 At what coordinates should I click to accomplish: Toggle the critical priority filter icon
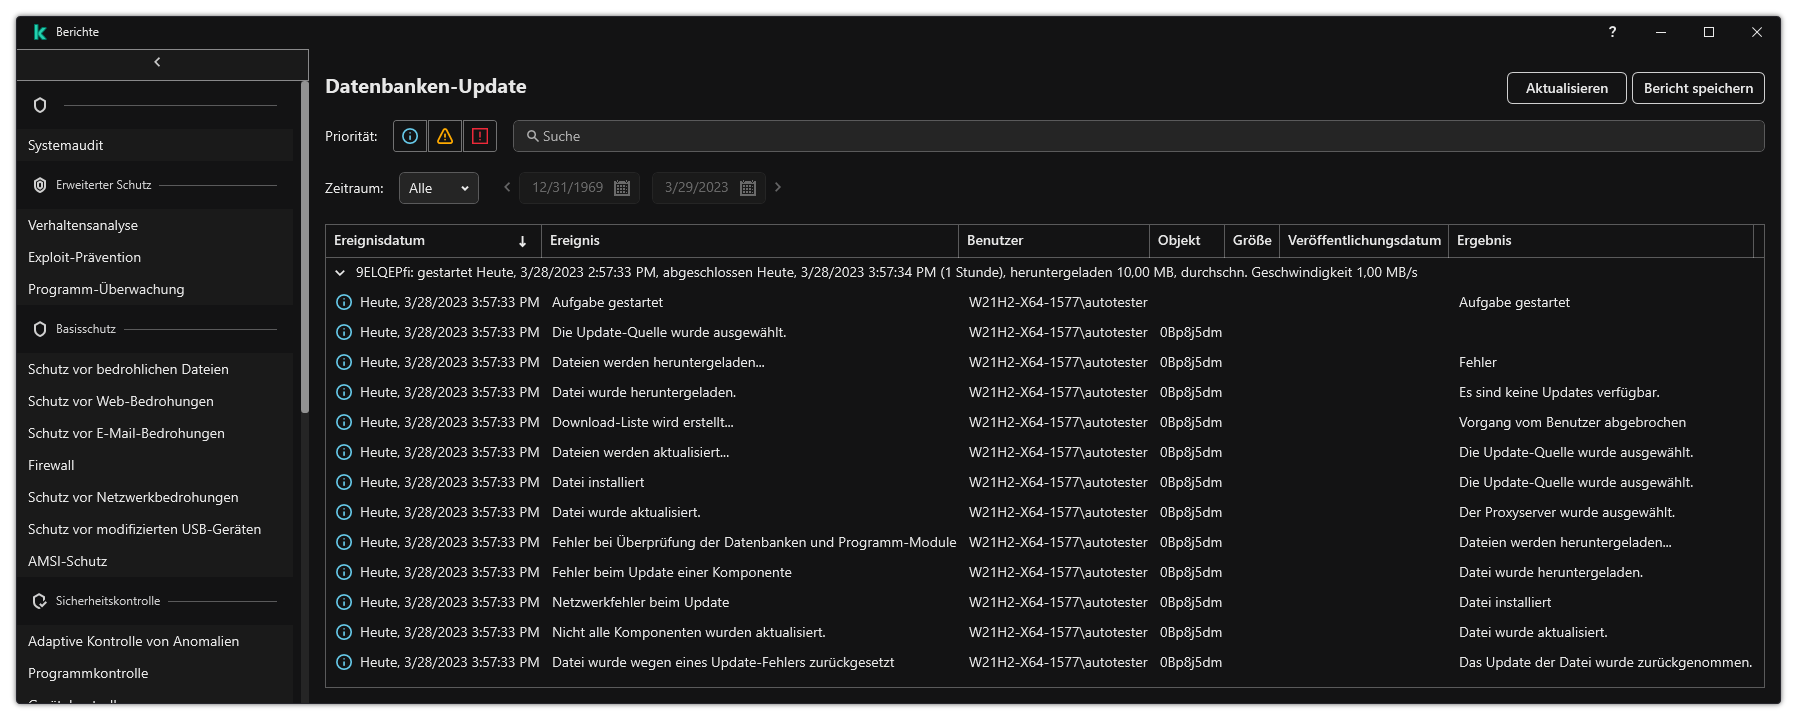click(x=480, y=136)
